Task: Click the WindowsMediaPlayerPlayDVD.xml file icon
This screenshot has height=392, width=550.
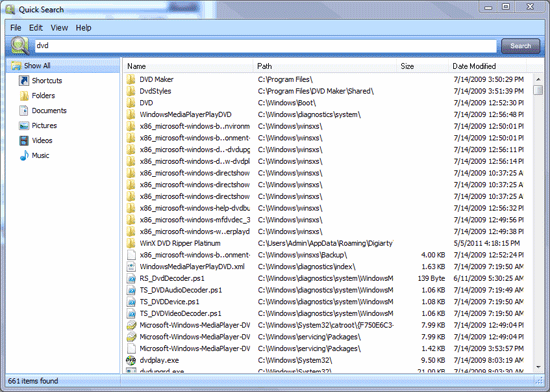Action: click(131, 266)
